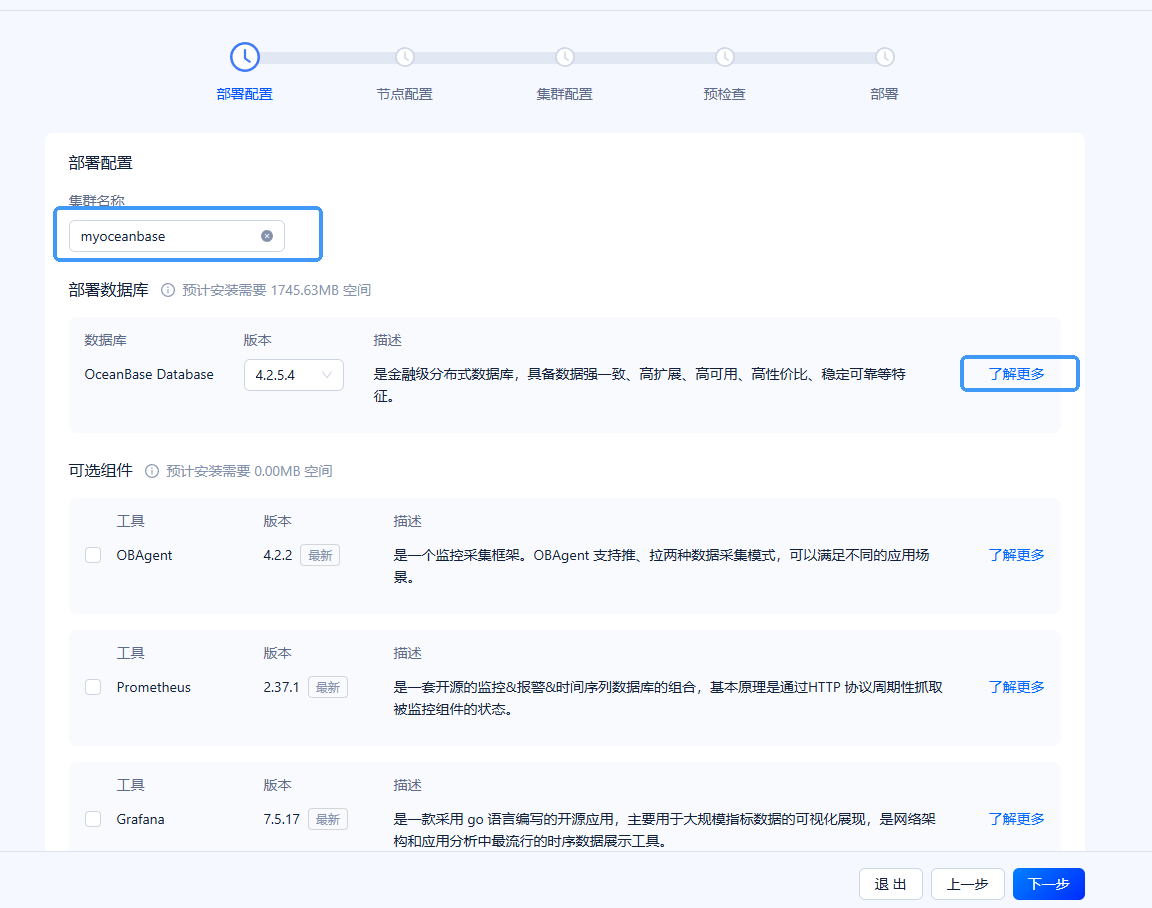
Task: Click info icon next to 部署数据库
Action: point(168,290)
